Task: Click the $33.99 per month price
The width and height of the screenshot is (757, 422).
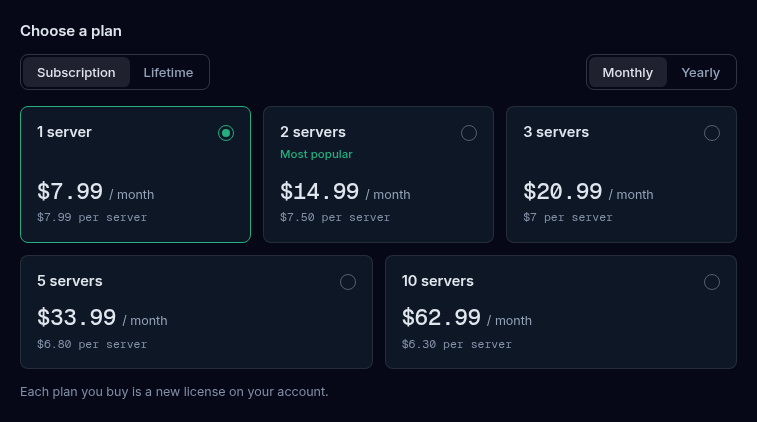Action: pyautogui.click(x=102, y=318)
